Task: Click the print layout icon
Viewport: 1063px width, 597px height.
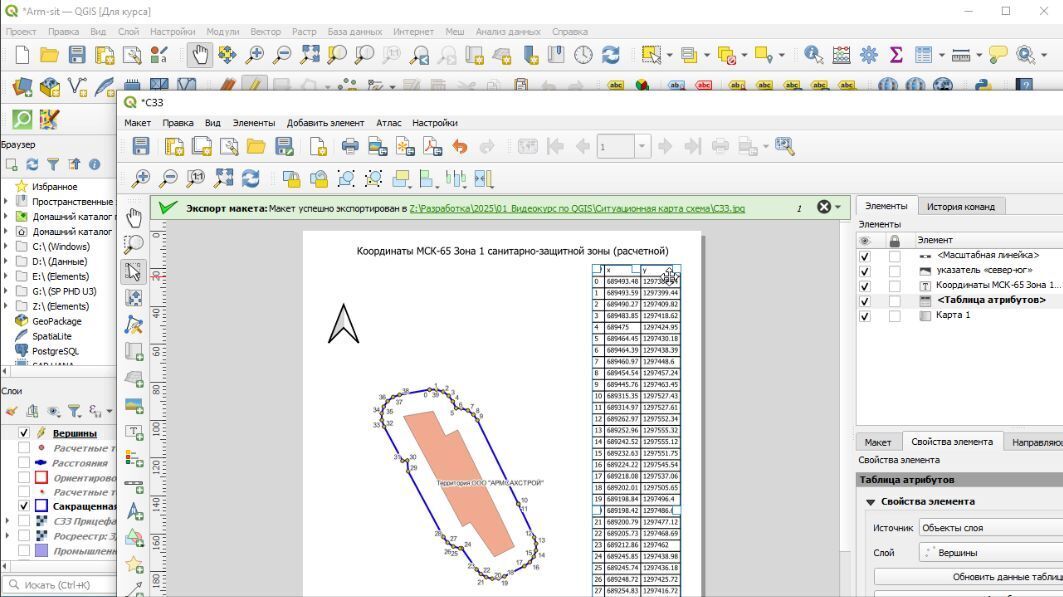Action: click(x=350, y=147)
